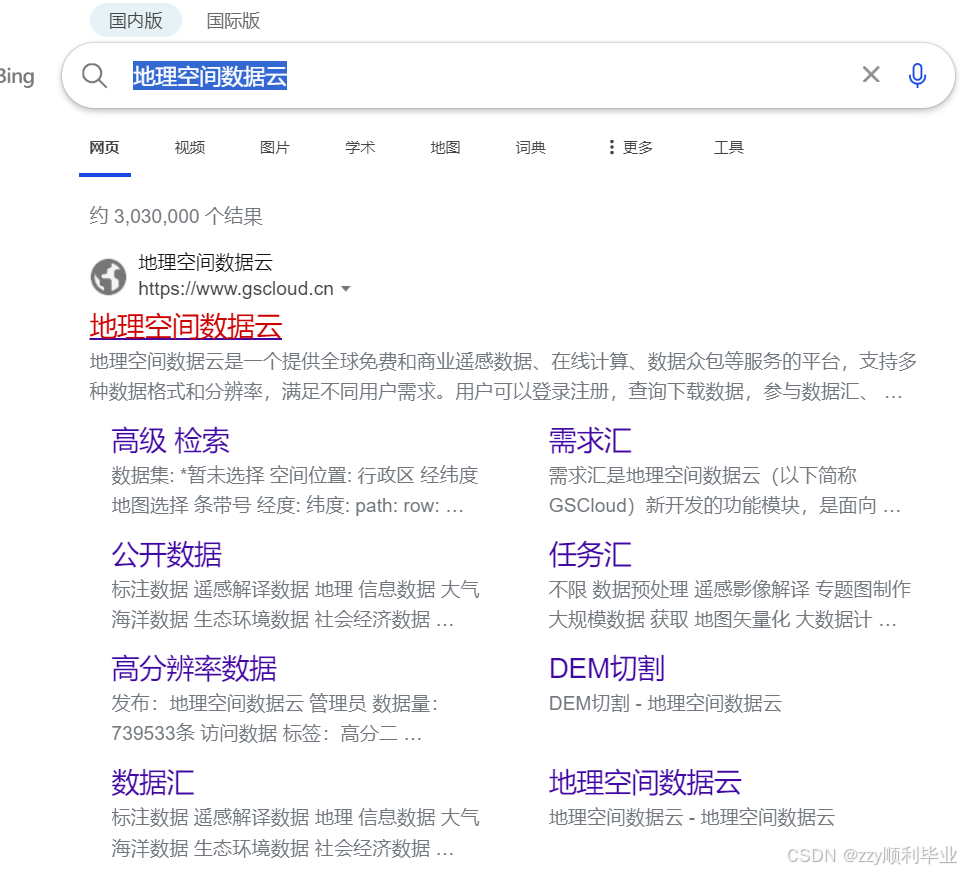The image size is (961, 873).
Task: Expand dropdown arrow next to gscloud.cn URL
Action: tap(346, 289)
